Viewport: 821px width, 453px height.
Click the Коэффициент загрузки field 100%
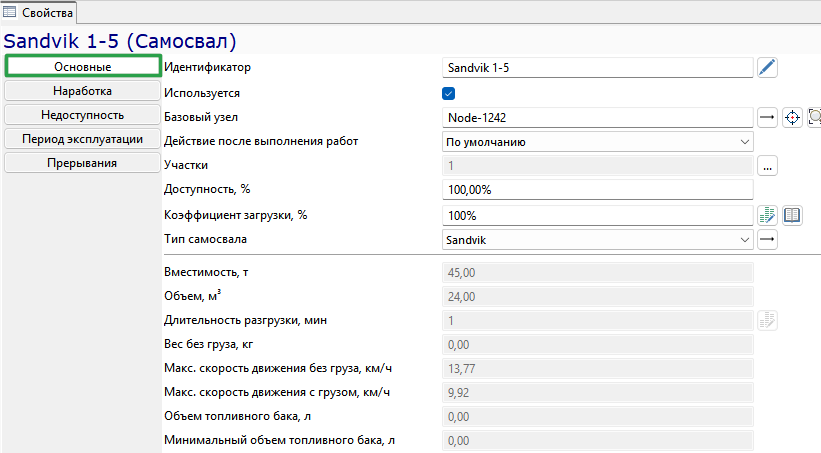coord(597,215)
